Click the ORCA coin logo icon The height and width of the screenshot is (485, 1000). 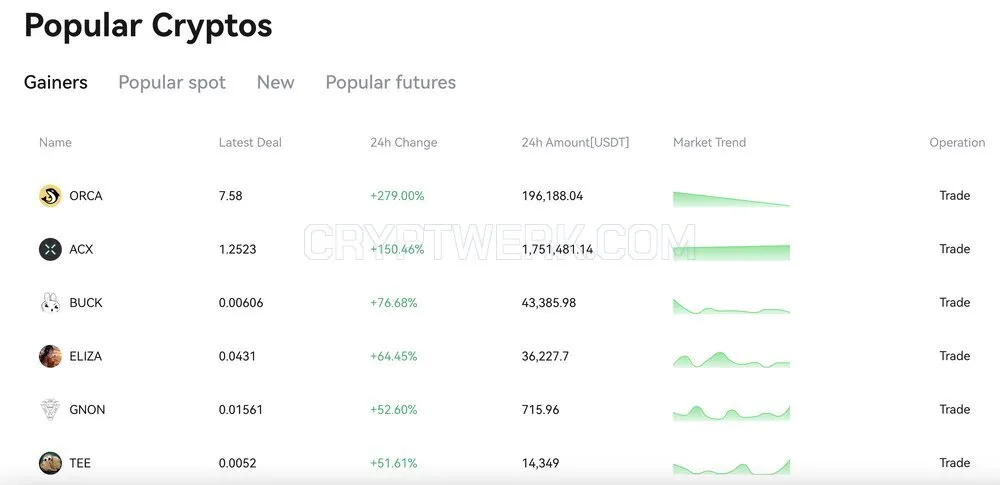tap(50, 196)
